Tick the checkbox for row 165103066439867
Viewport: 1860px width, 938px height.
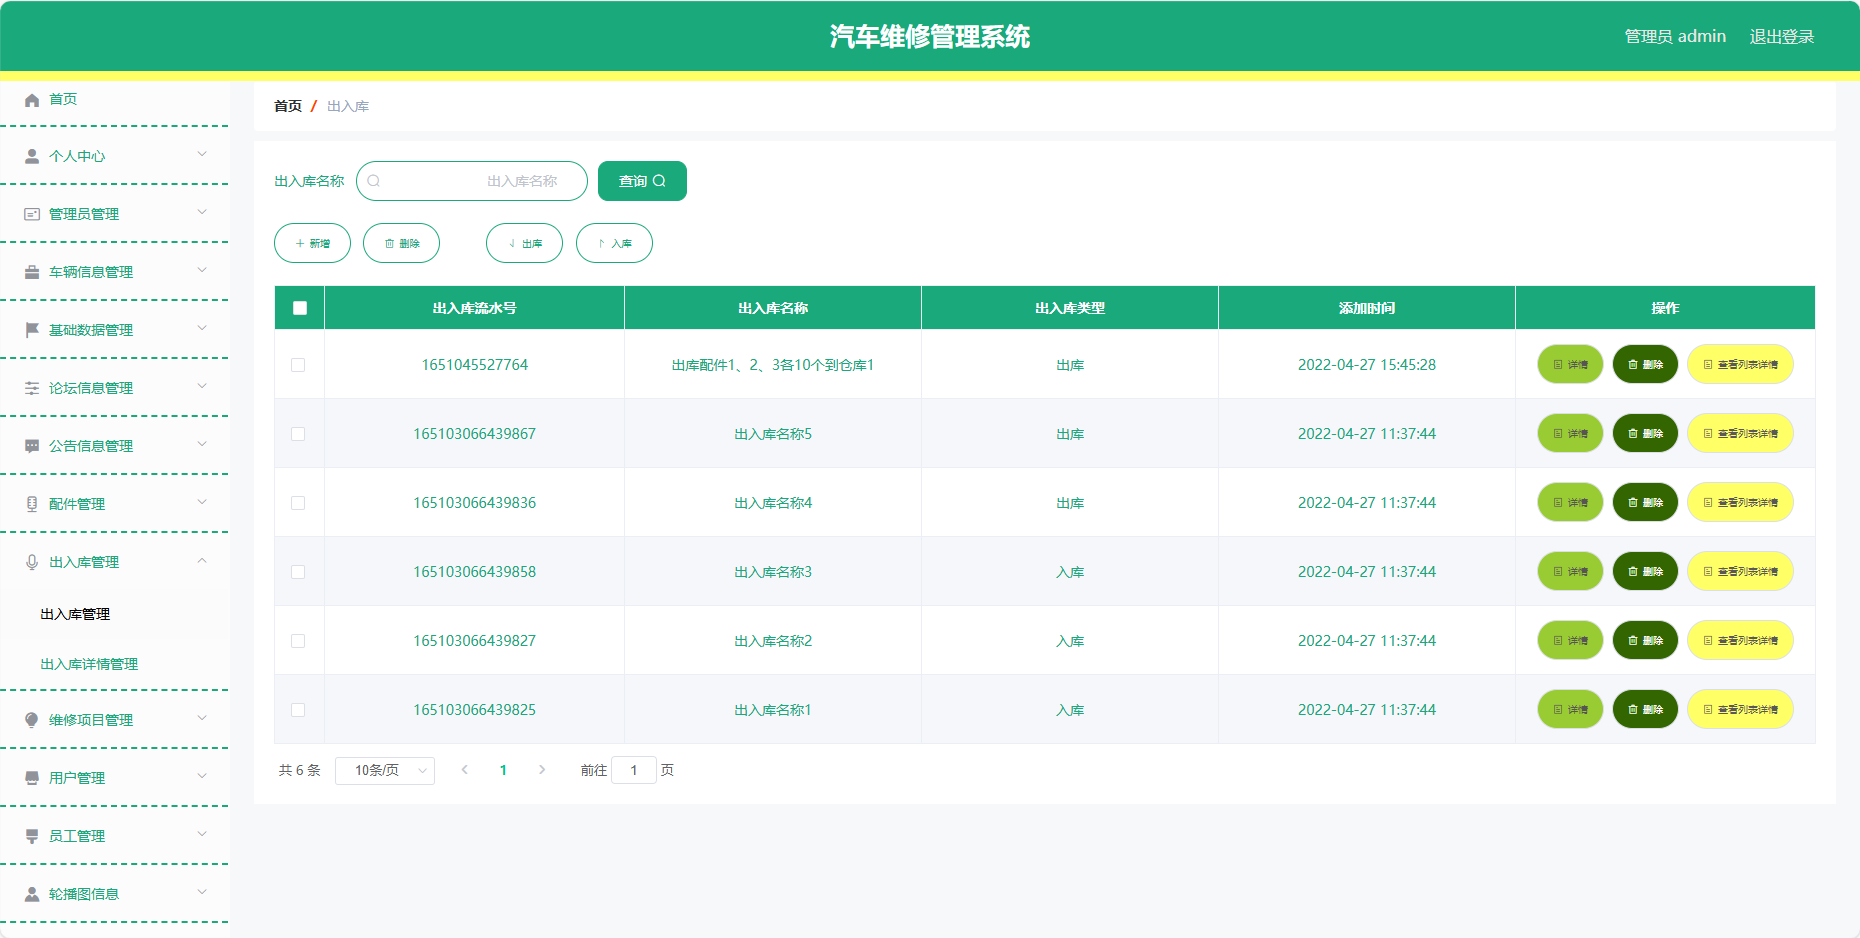pyautogui.click(x=298, y=434)
